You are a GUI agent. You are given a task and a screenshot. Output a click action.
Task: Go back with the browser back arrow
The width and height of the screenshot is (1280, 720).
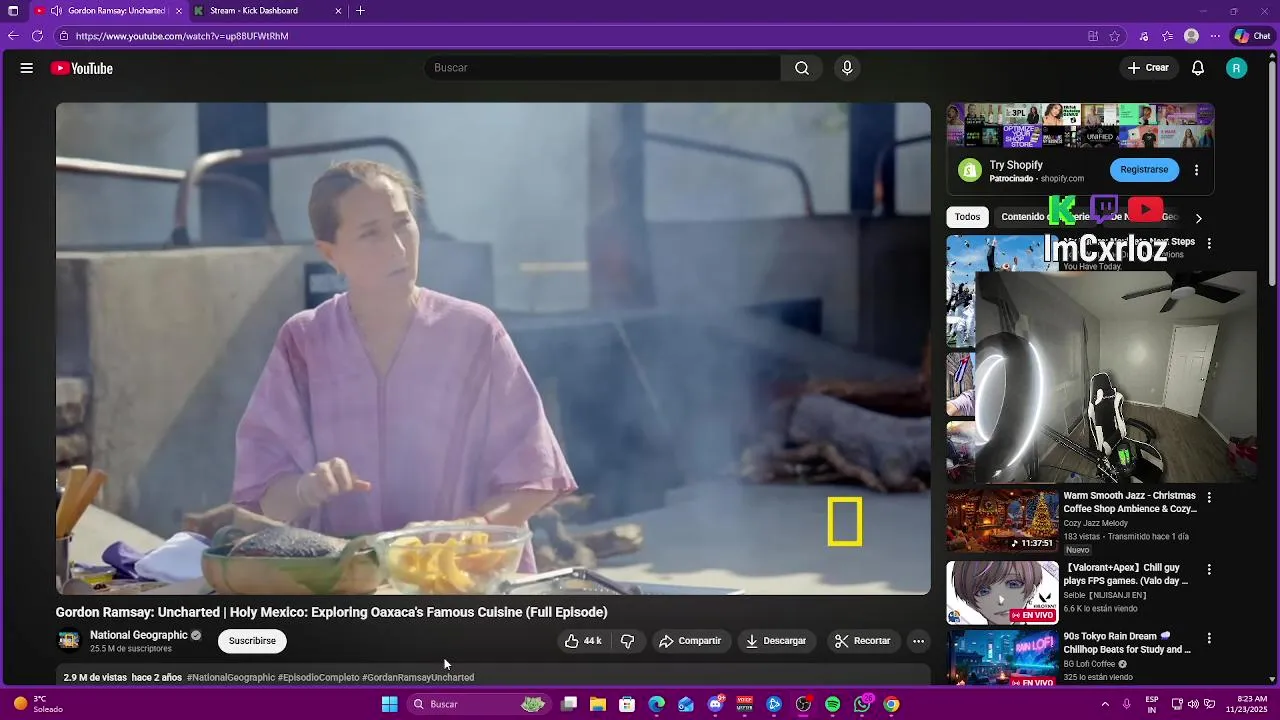pos(13,36)
